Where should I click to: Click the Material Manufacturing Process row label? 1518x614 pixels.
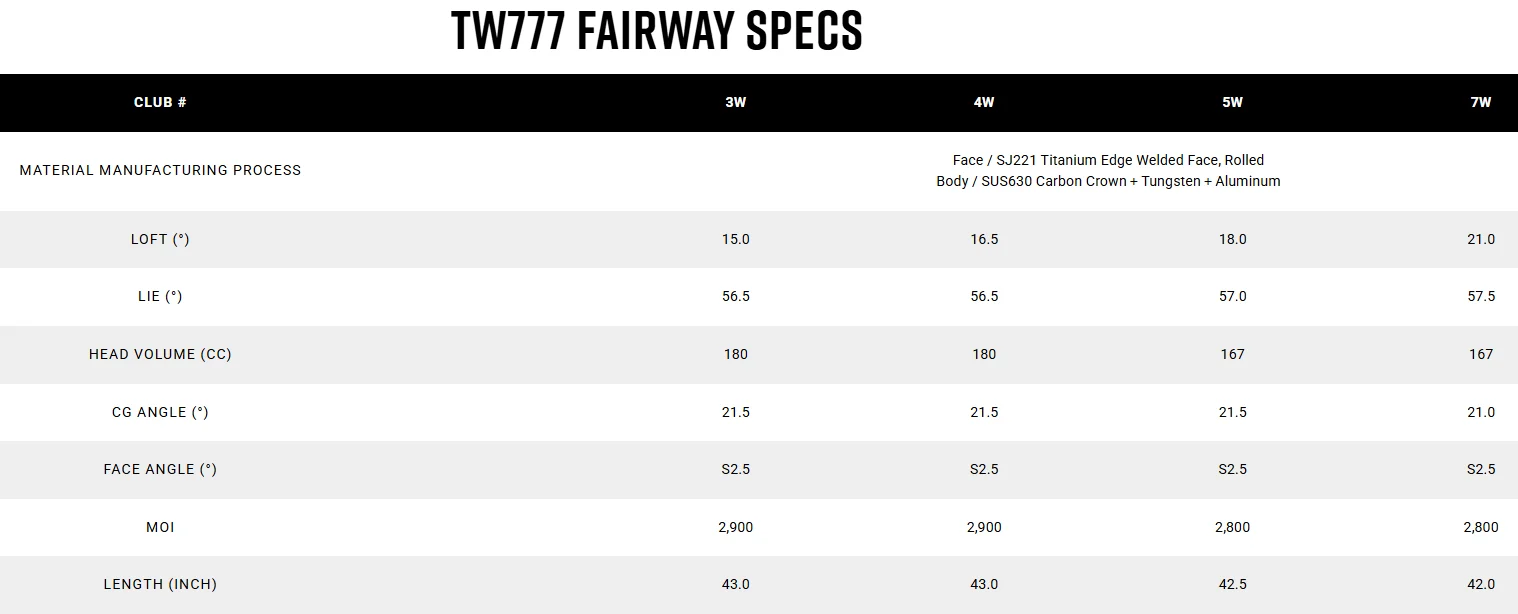click(160, 170)
